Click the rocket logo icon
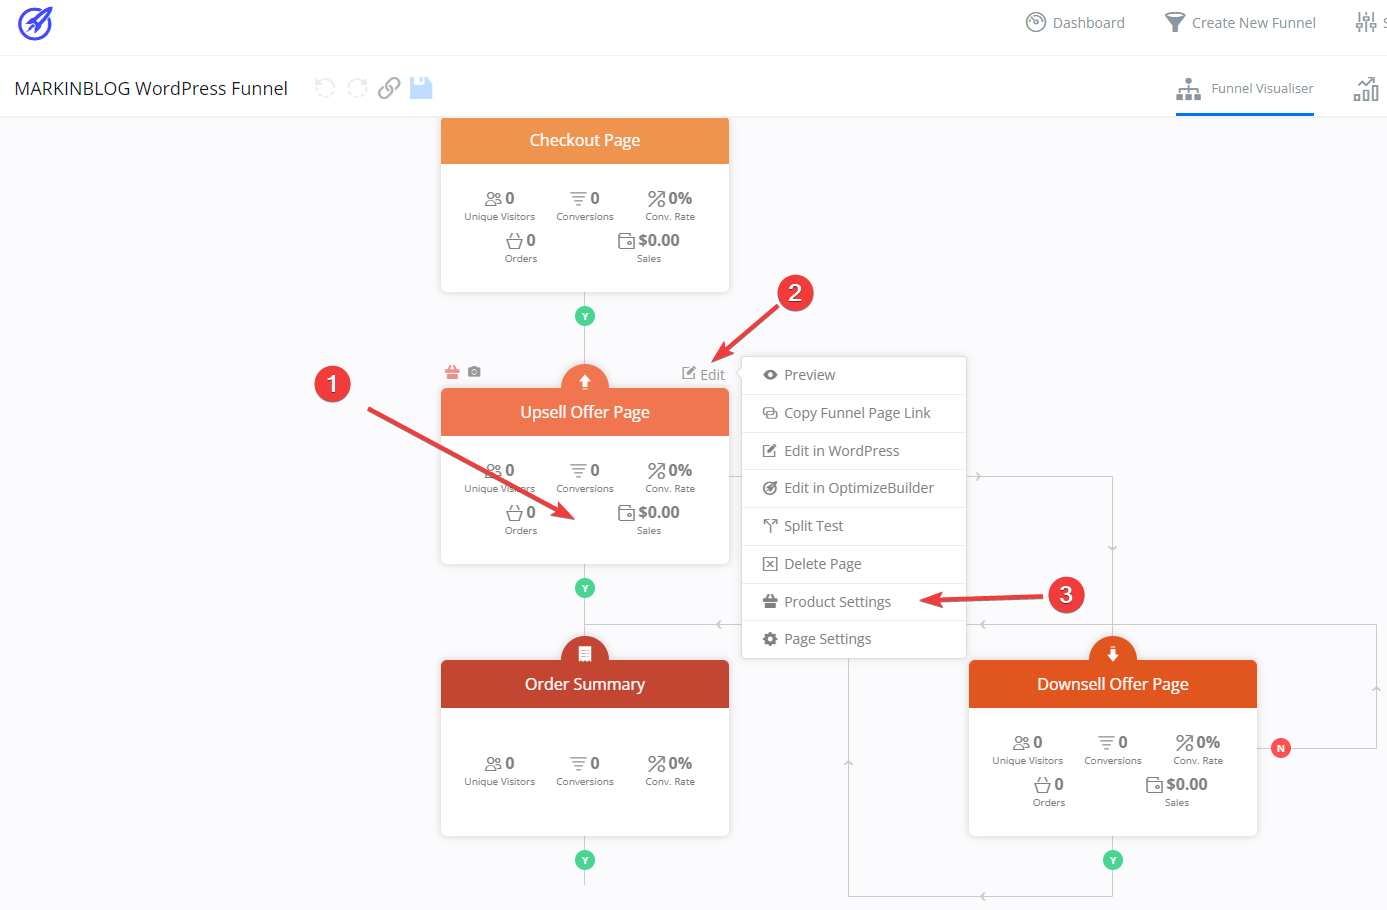 (x=35, y=23)
